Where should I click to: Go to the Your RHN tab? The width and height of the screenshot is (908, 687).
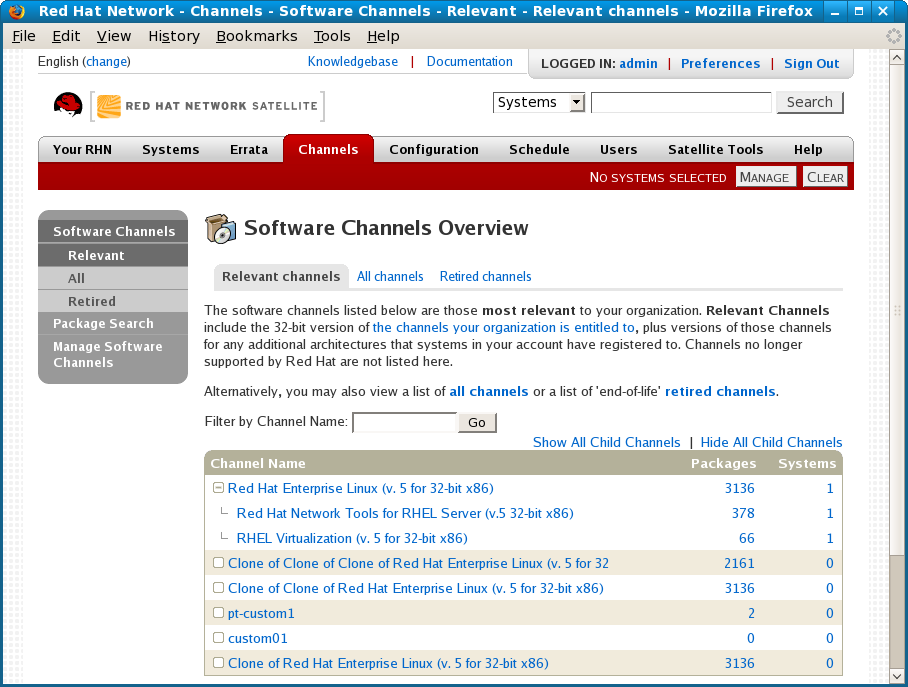pyautogui.click(x=82, y=149)
